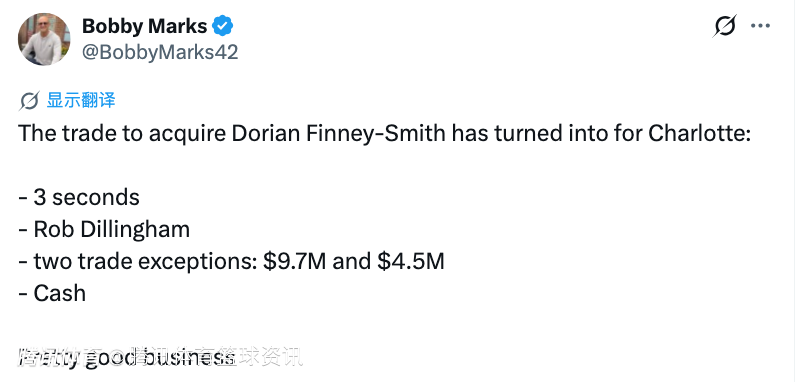Click the $4.5M amount in the tweet
The height and width of the screenshot is (382, 798).
[411, 261]
